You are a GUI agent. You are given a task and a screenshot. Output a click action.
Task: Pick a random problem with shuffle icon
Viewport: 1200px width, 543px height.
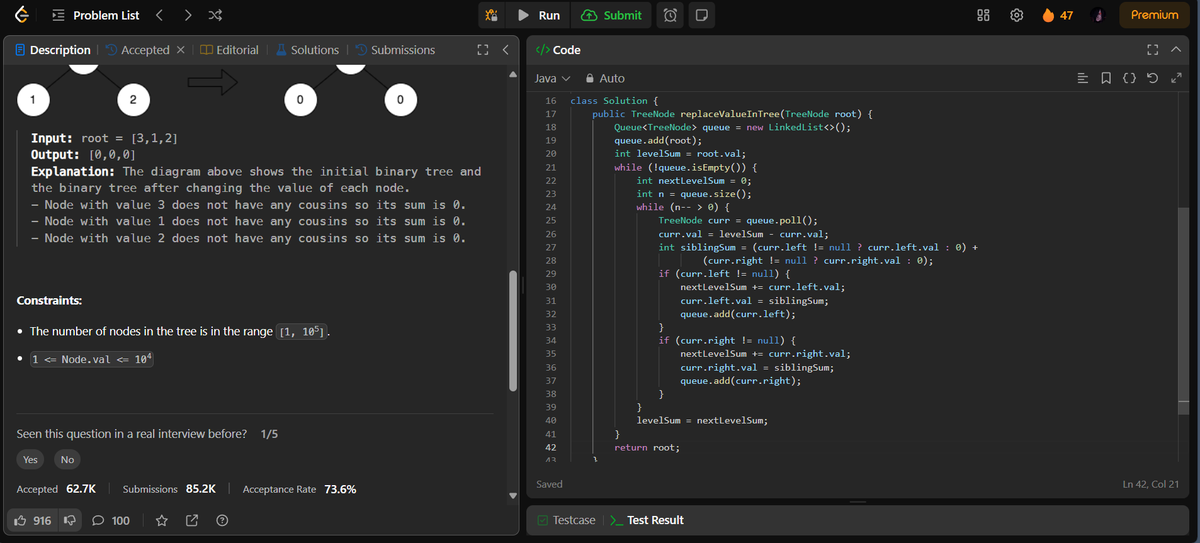click(x=216, y=15)
